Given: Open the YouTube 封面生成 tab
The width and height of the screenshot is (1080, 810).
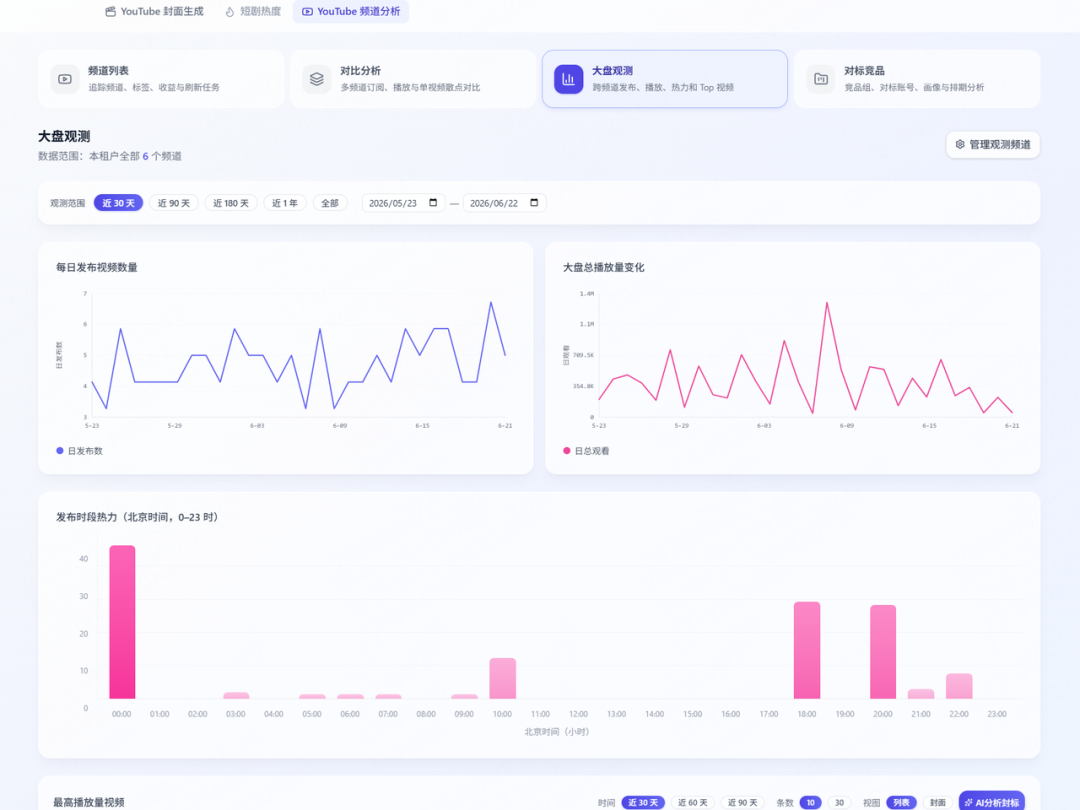Looking at the screenshot, I should [x=154, y=12].
